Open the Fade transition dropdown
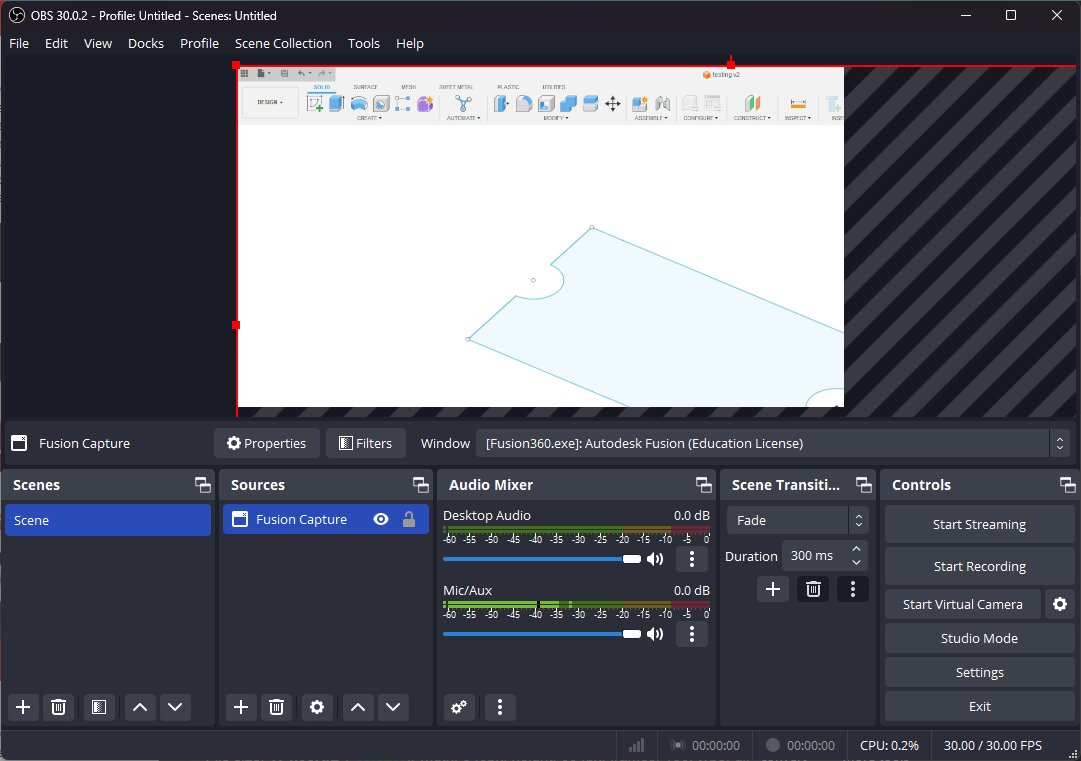The width and height of the screenshot is (1081, 761). 797,520
